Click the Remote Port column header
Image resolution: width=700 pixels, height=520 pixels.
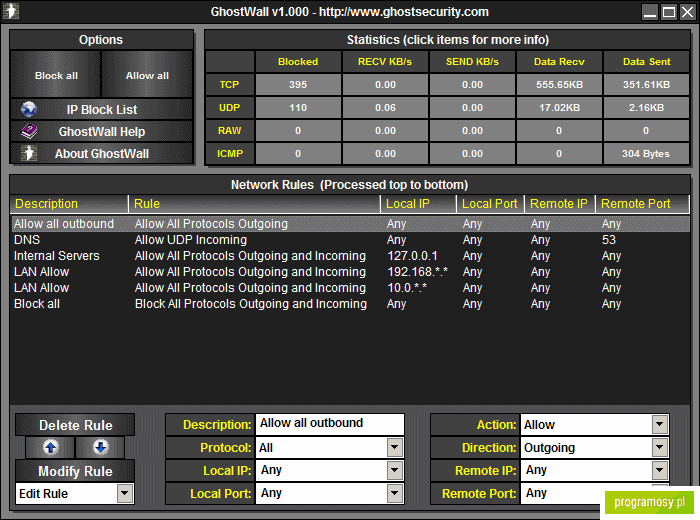tap(642, 204)
